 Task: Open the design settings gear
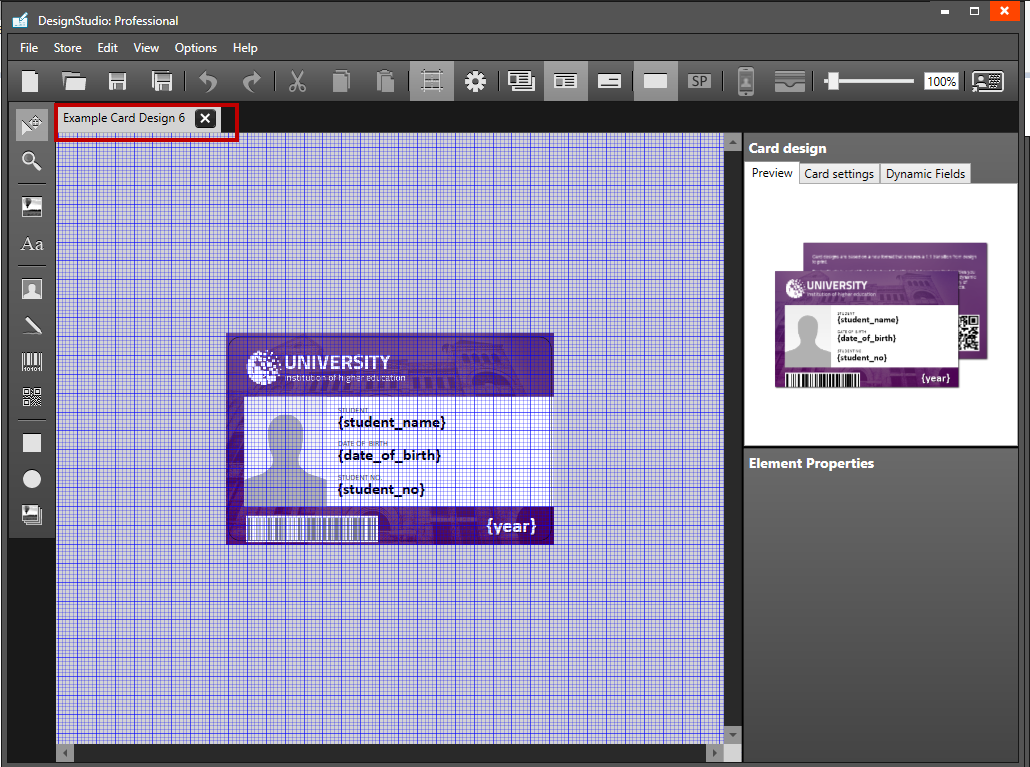475,81
